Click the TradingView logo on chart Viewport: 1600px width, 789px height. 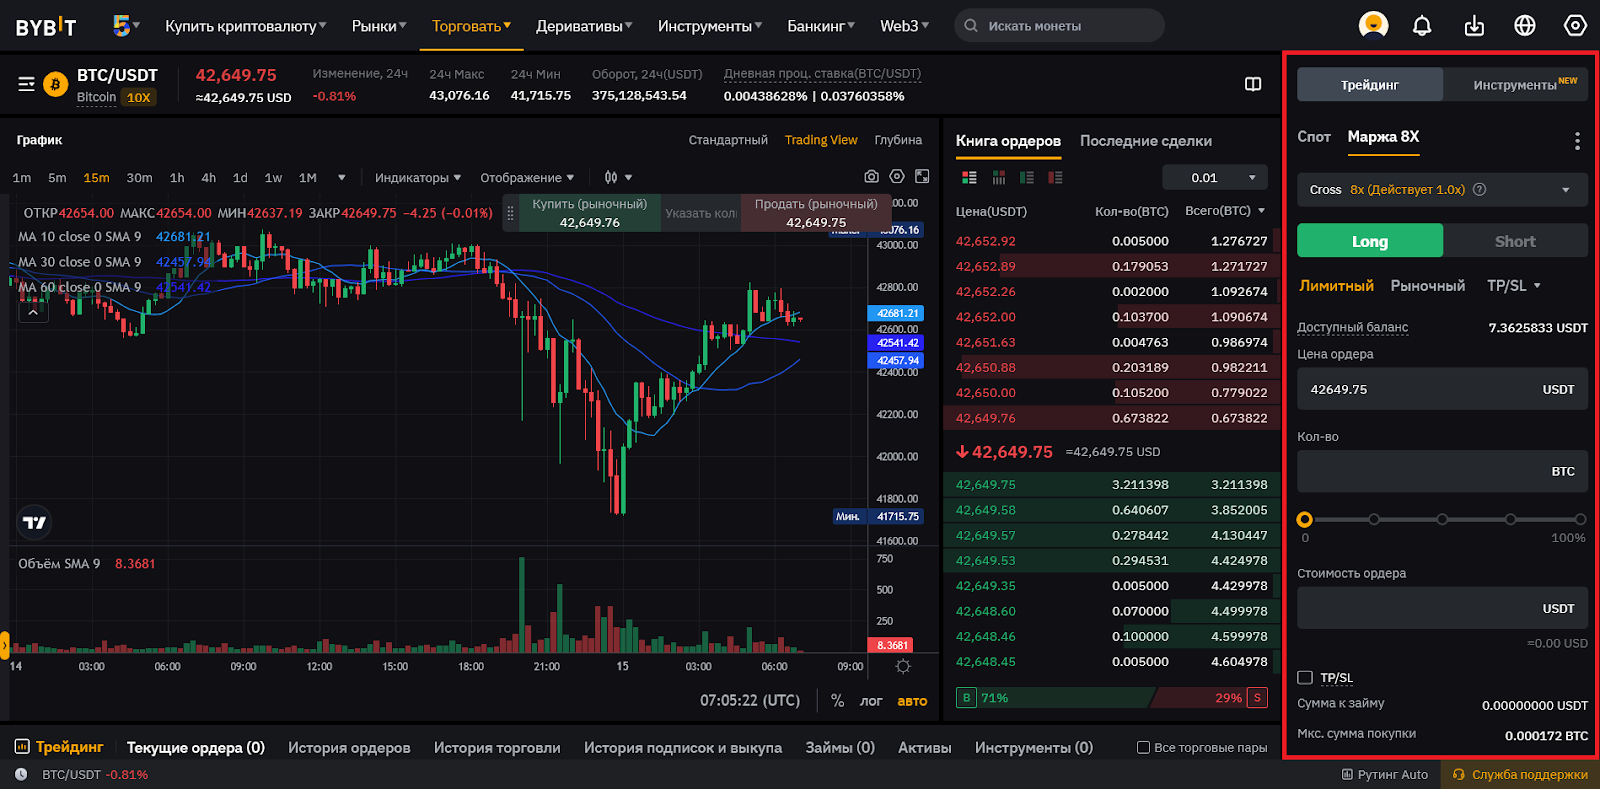34,522
